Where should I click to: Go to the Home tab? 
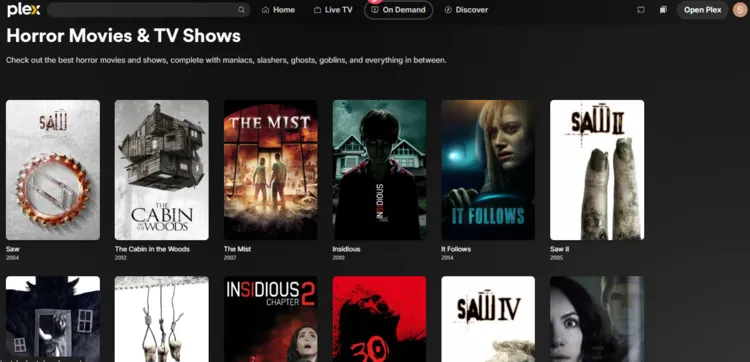pyautogui.click(x=278, y=10)
